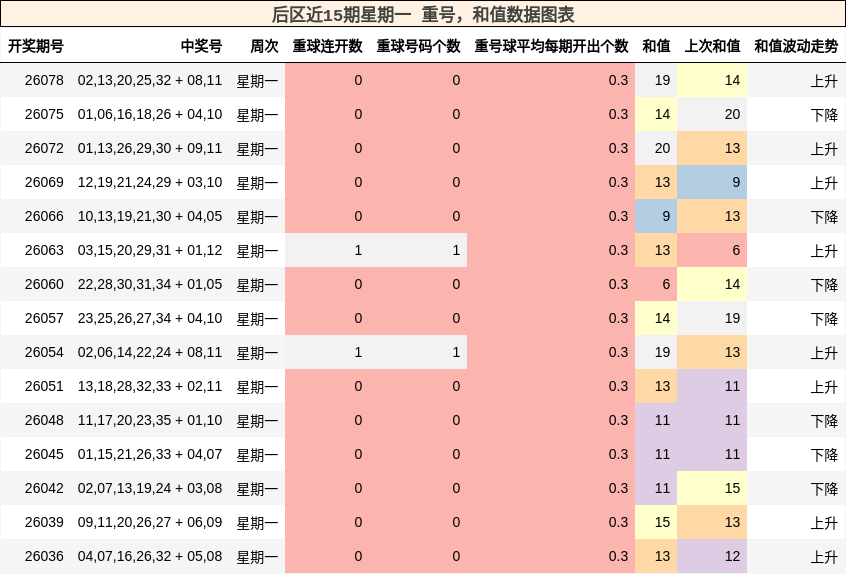The width and height of the screenshot is (846, 574).
Task: Click 和值 cell 20 in row 26072
Action: [x=656, y=148]
